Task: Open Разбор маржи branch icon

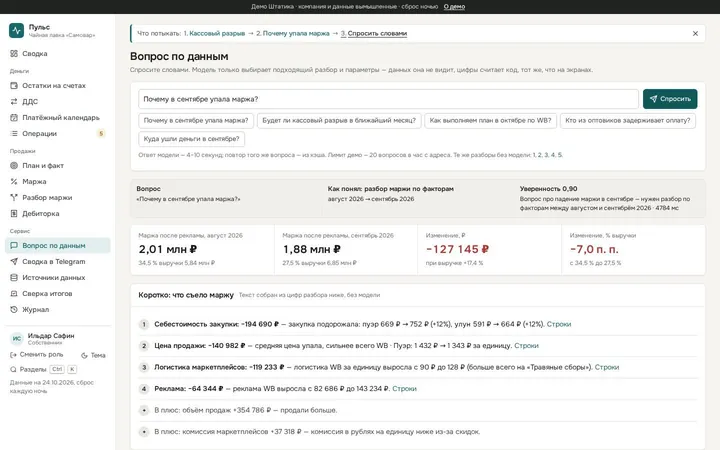Action: 14,197
